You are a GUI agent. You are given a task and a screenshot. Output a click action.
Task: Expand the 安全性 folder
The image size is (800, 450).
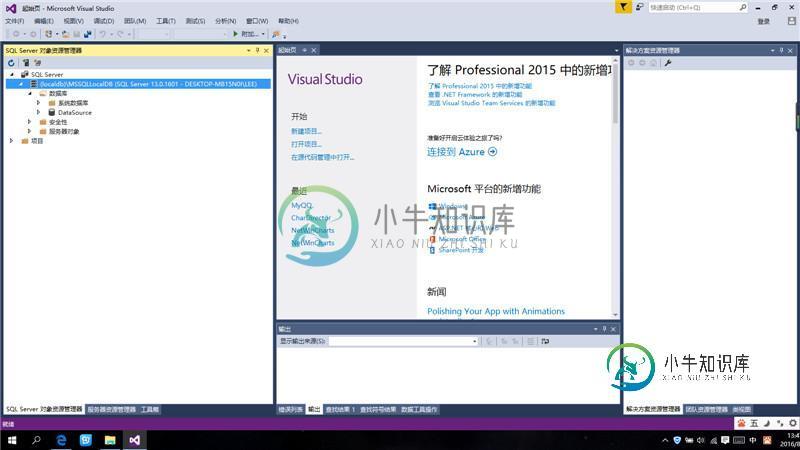(29, 122)
